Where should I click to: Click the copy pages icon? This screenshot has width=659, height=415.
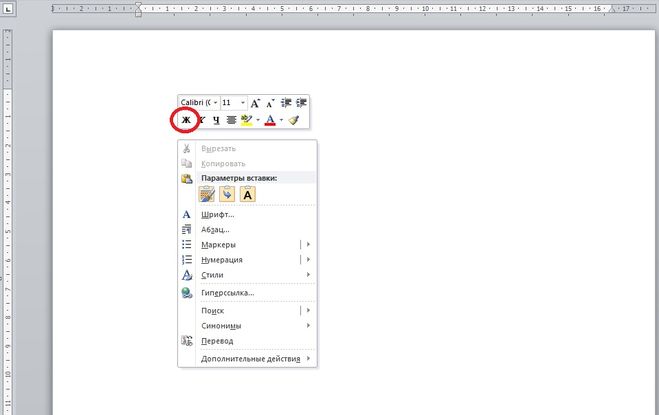187,164
